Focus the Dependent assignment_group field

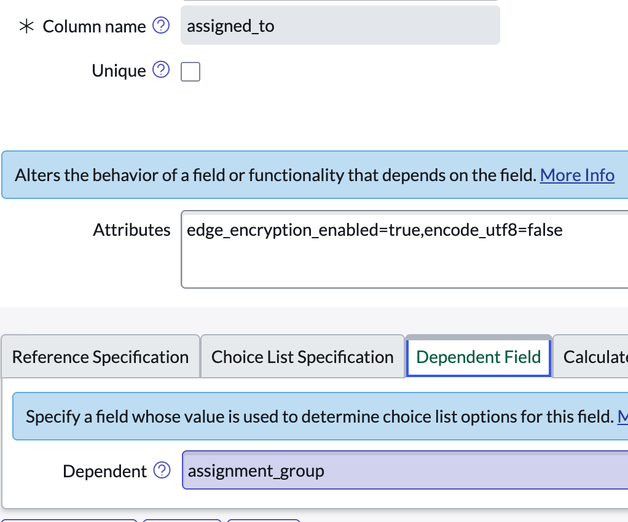405,470
